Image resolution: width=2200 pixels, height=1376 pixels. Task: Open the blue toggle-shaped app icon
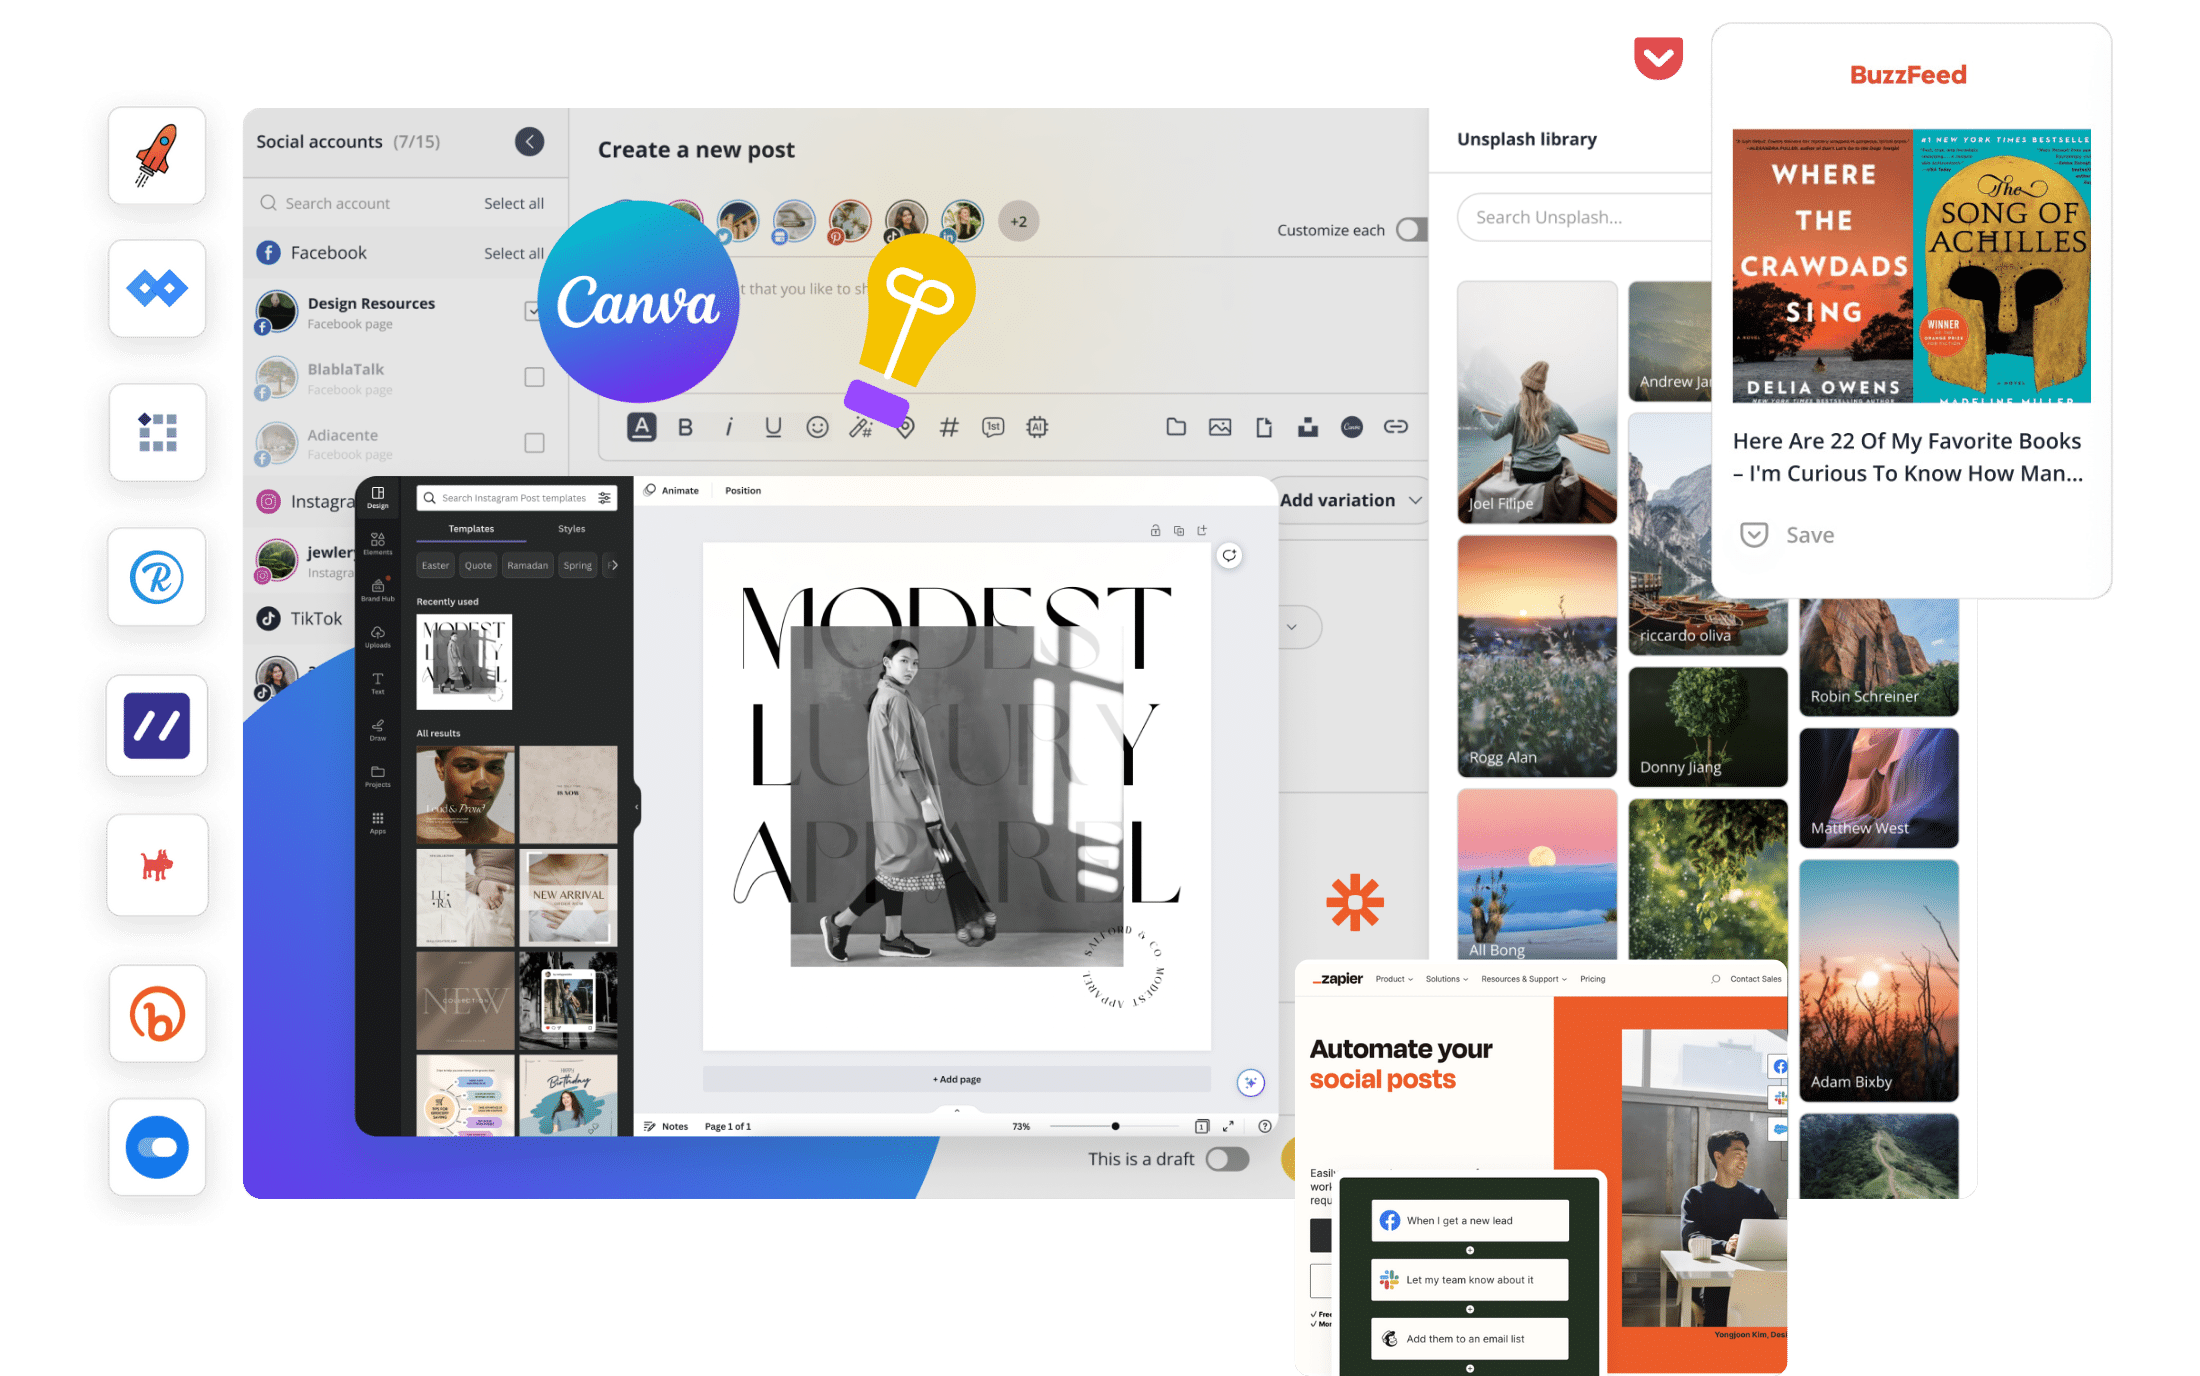(157, 1147)
